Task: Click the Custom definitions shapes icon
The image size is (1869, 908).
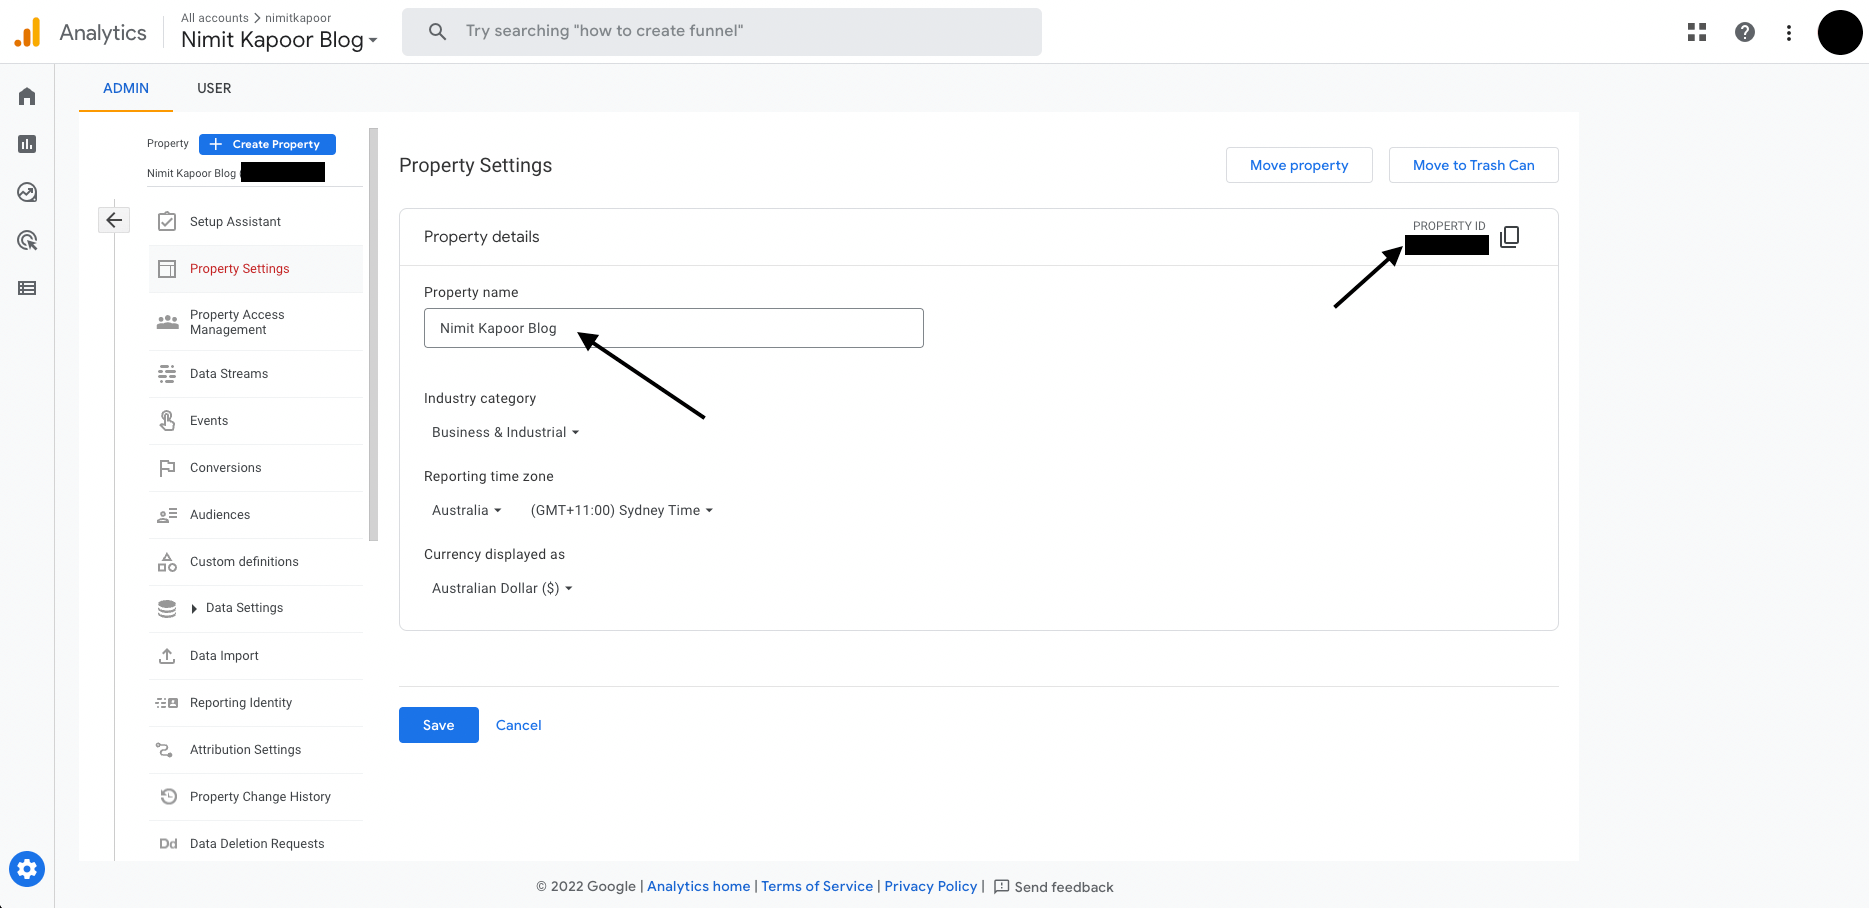Action: point(167,562)
